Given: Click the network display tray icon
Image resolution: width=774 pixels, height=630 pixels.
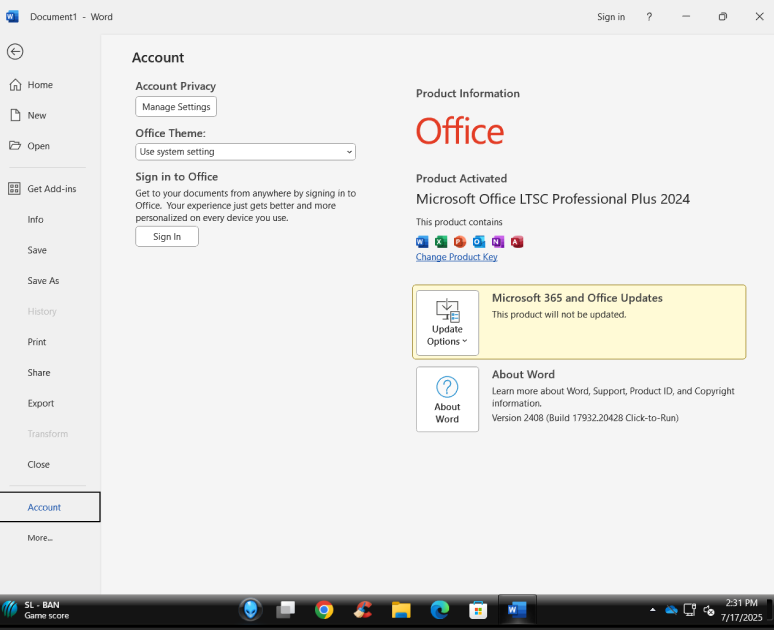Looking at the screenshot, I should click(x=690, y=610).
